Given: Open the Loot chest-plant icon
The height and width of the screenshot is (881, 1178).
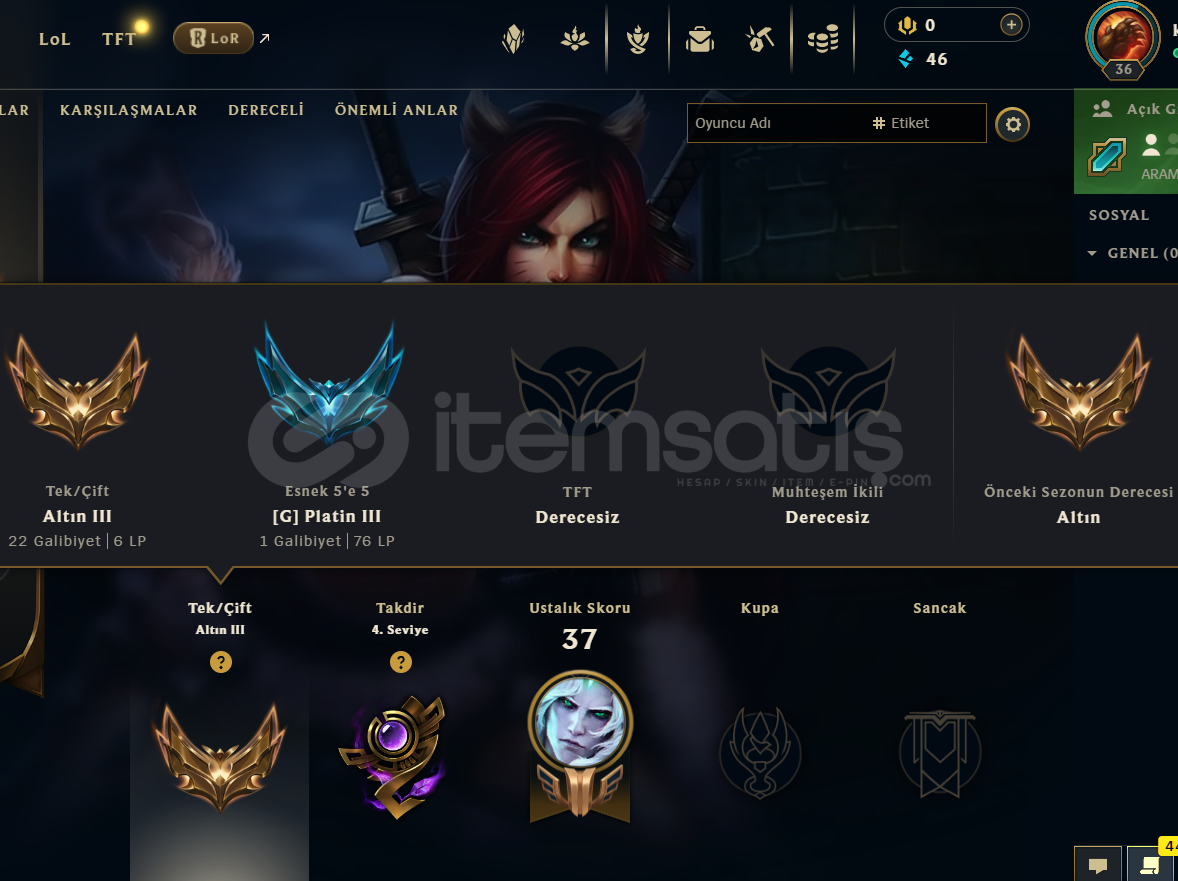Looking at the screenshot, I should tap(575, 39).
